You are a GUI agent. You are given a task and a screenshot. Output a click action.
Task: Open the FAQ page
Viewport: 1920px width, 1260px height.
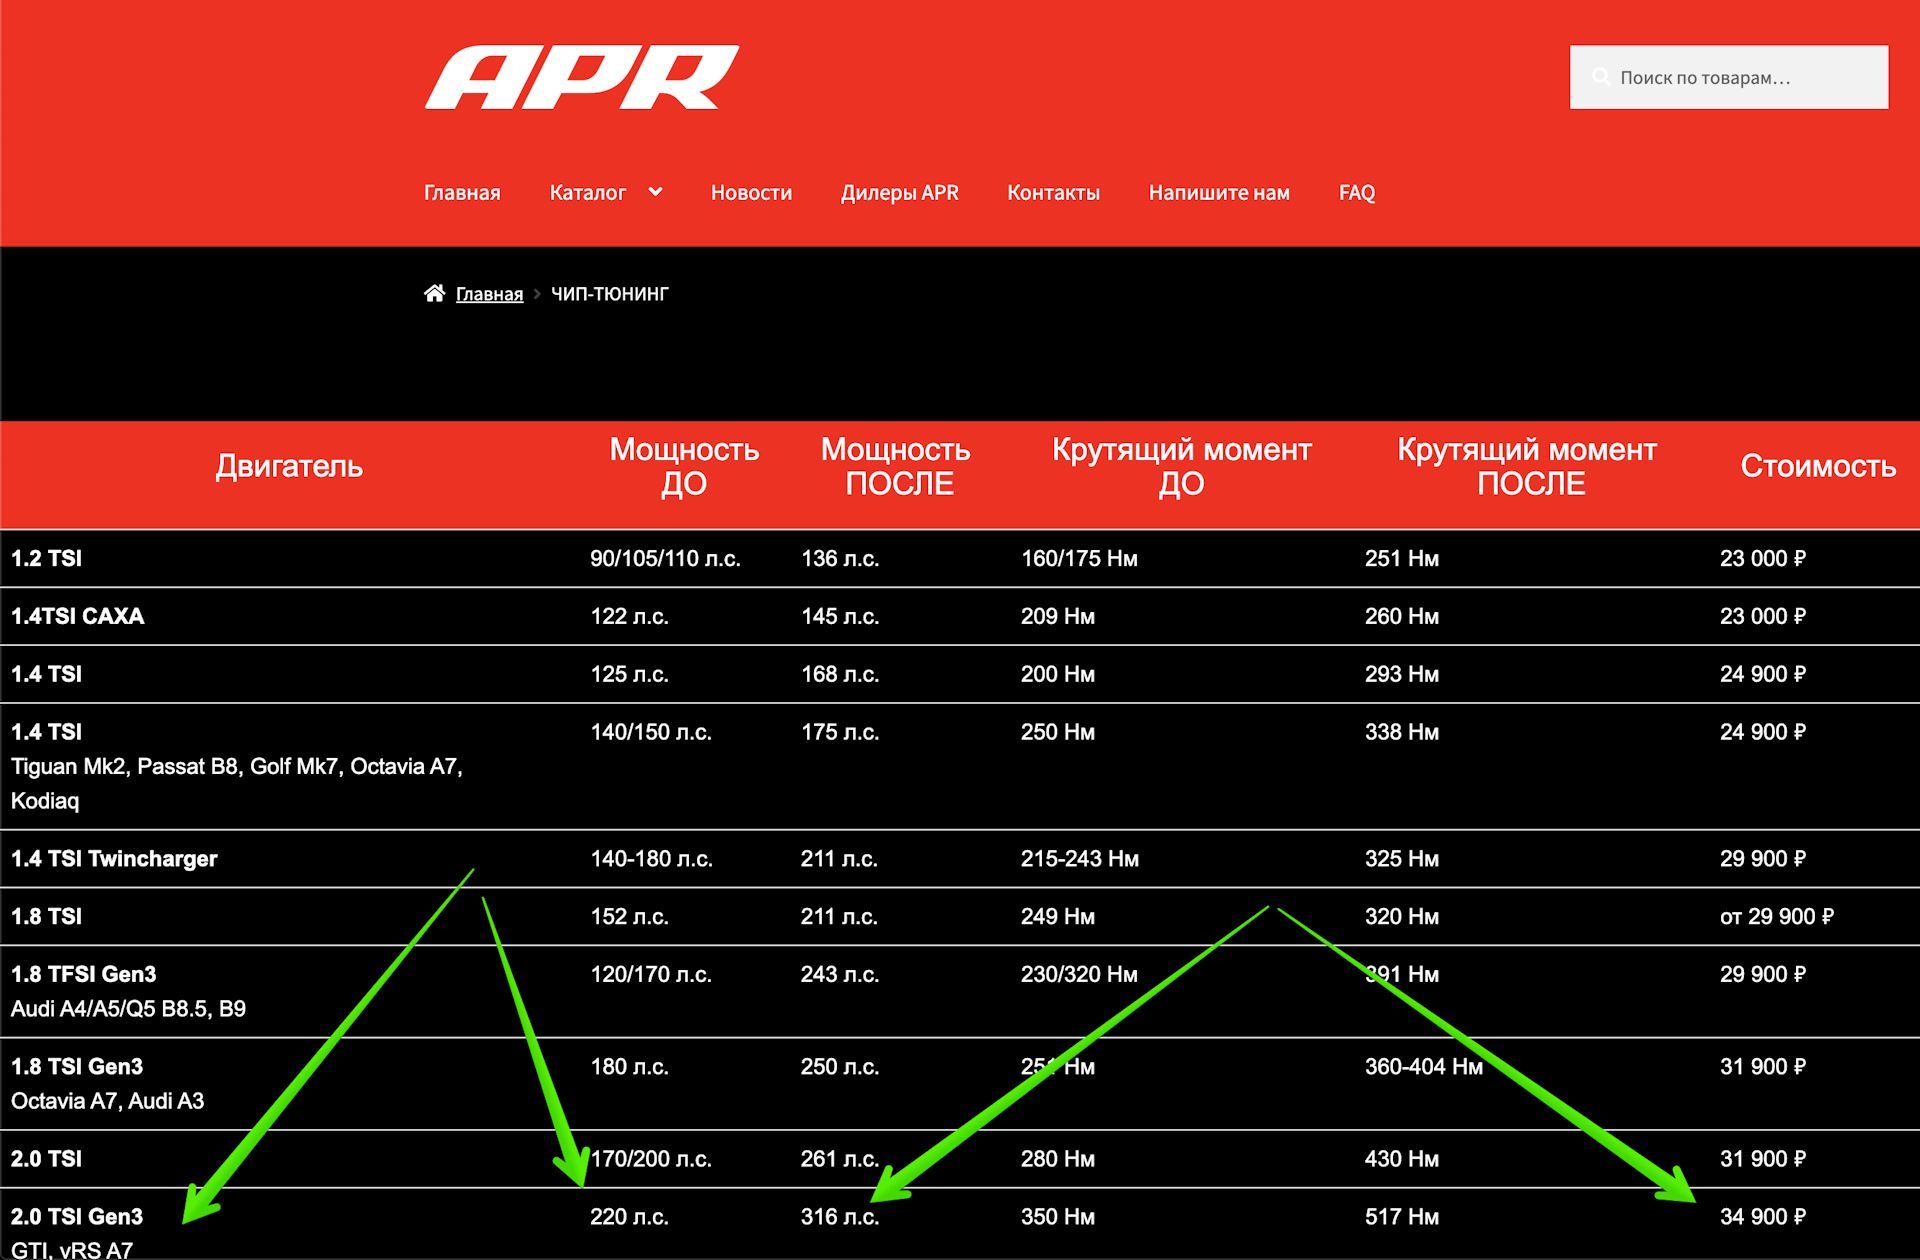click(1356, 193)
